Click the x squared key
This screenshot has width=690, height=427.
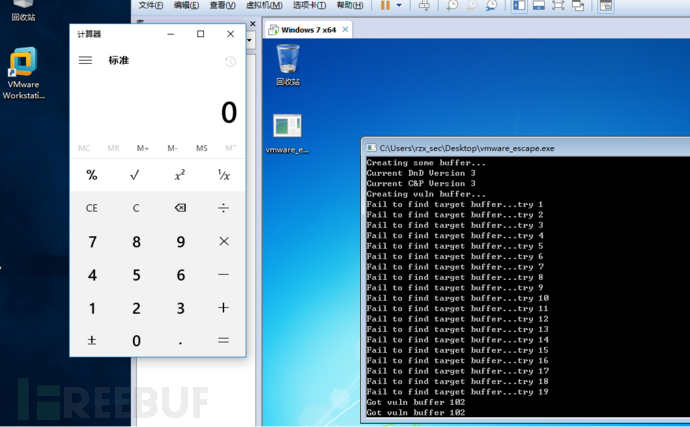(180, 175)
